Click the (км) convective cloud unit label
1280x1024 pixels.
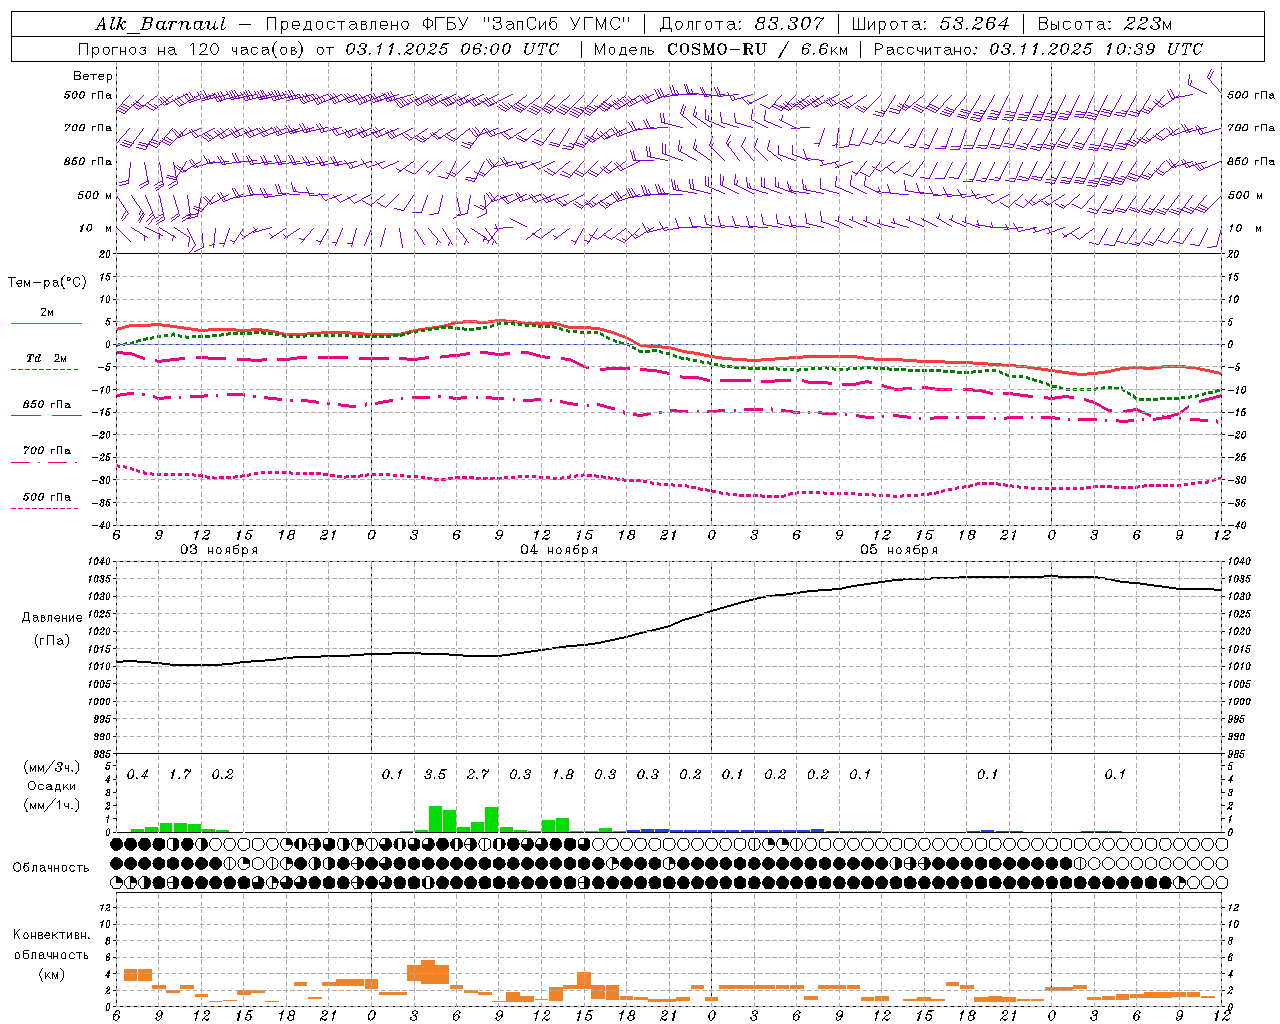51,974
